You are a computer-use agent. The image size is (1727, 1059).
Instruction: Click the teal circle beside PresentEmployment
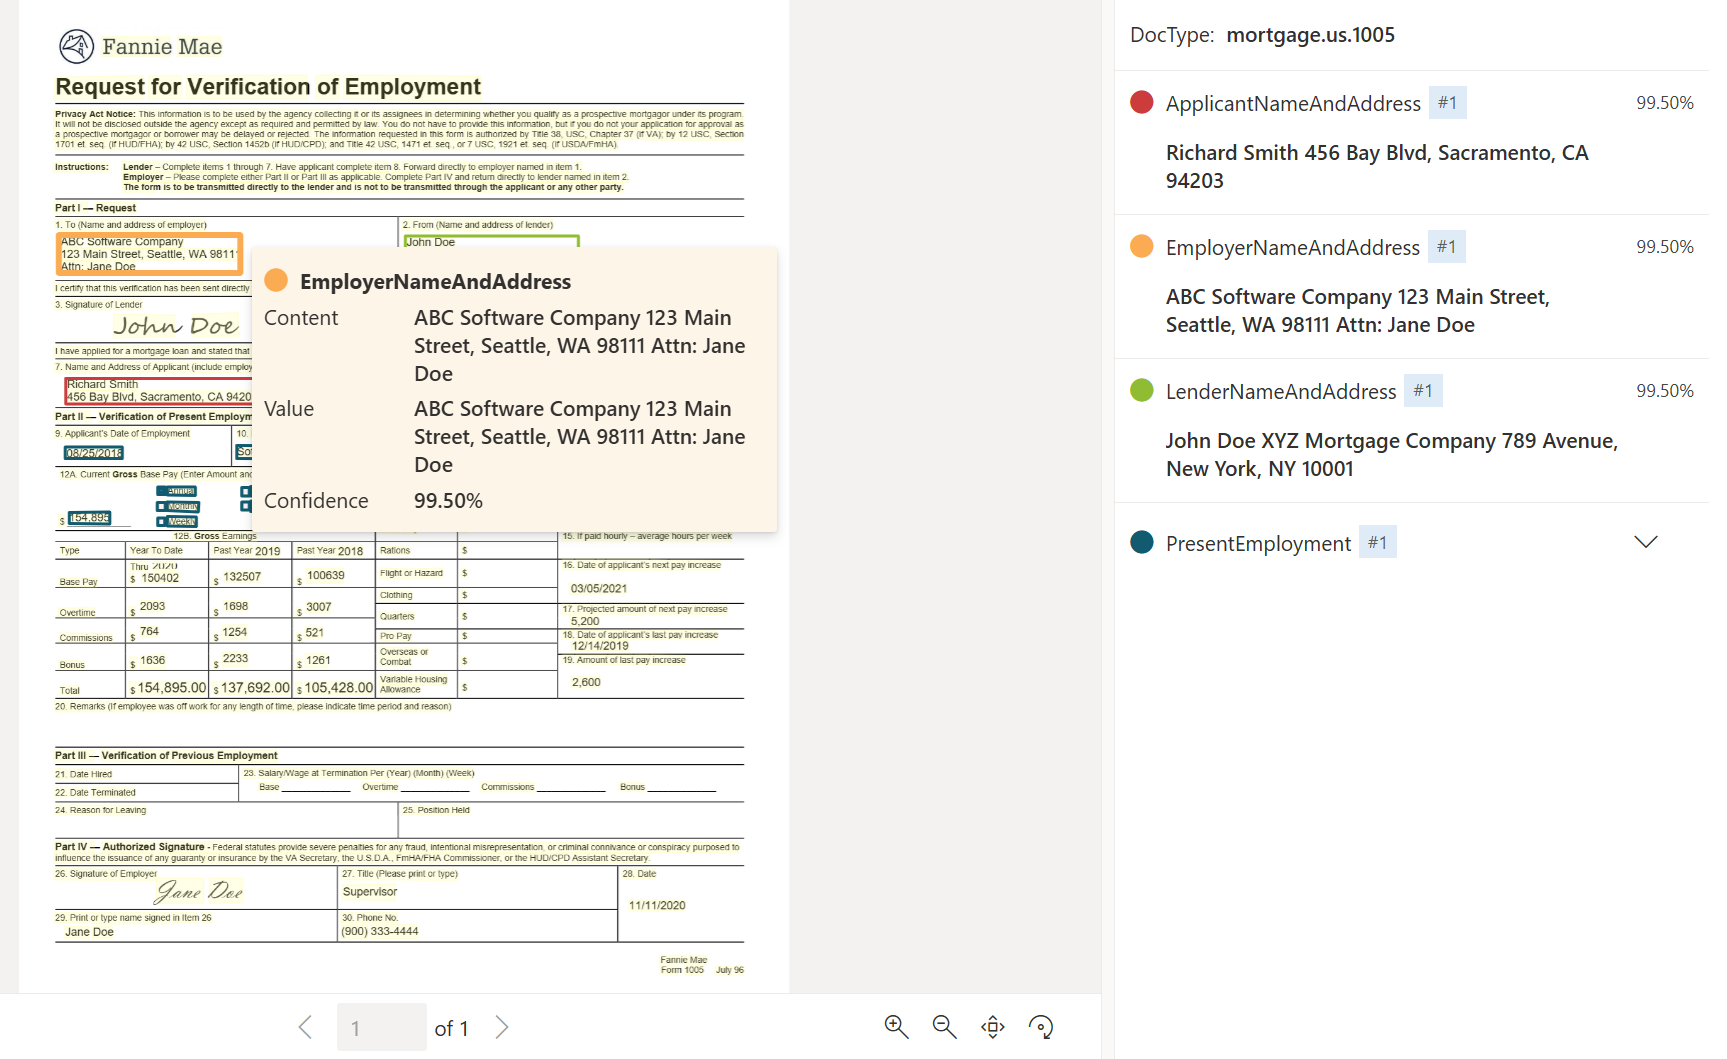click(1141, 542)
